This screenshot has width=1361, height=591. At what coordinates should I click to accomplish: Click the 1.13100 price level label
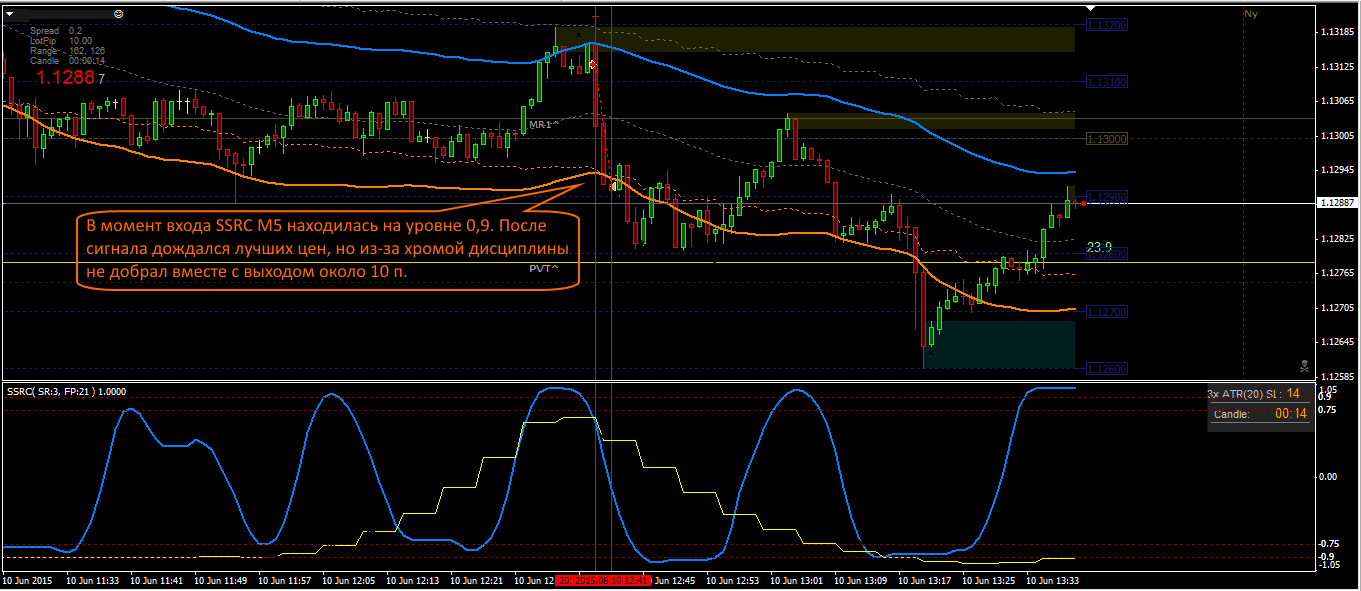click(x=1107, y=82)
